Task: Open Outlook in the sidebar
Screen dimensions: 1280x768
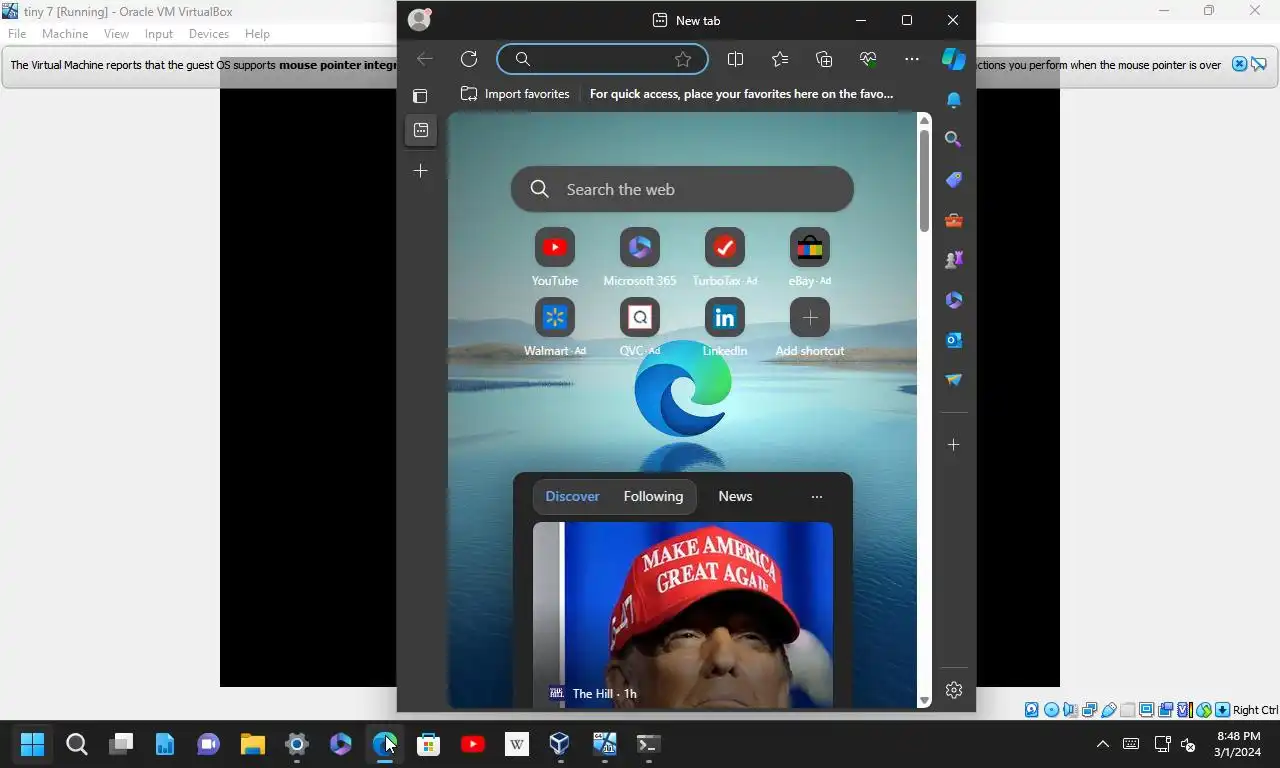Action: 954,340
